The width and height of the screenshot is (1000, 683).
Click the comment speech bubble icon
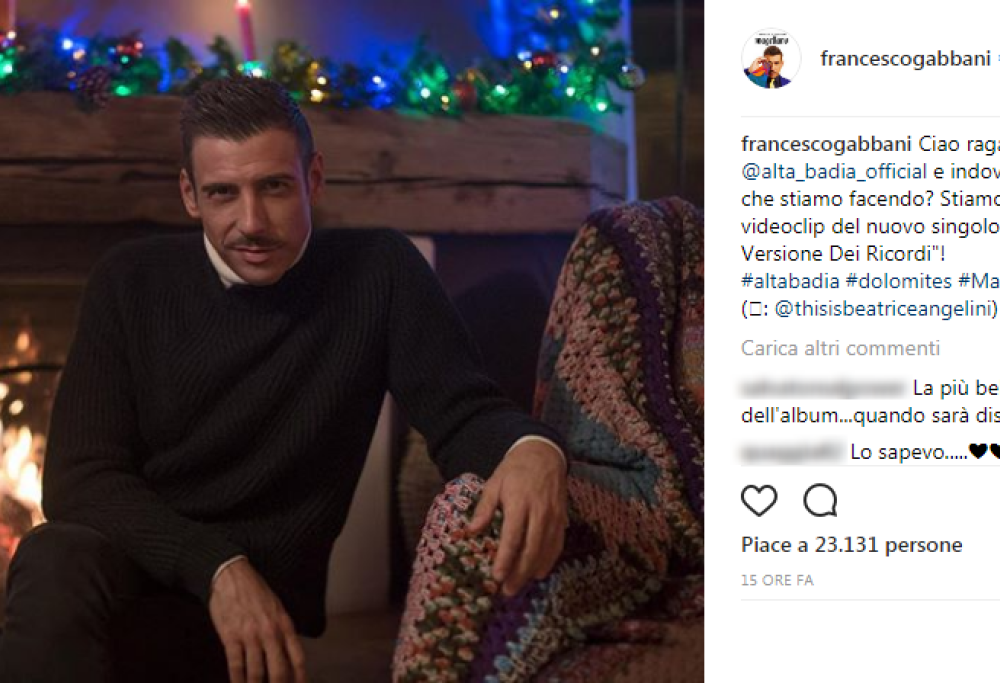tap(820, 500)
